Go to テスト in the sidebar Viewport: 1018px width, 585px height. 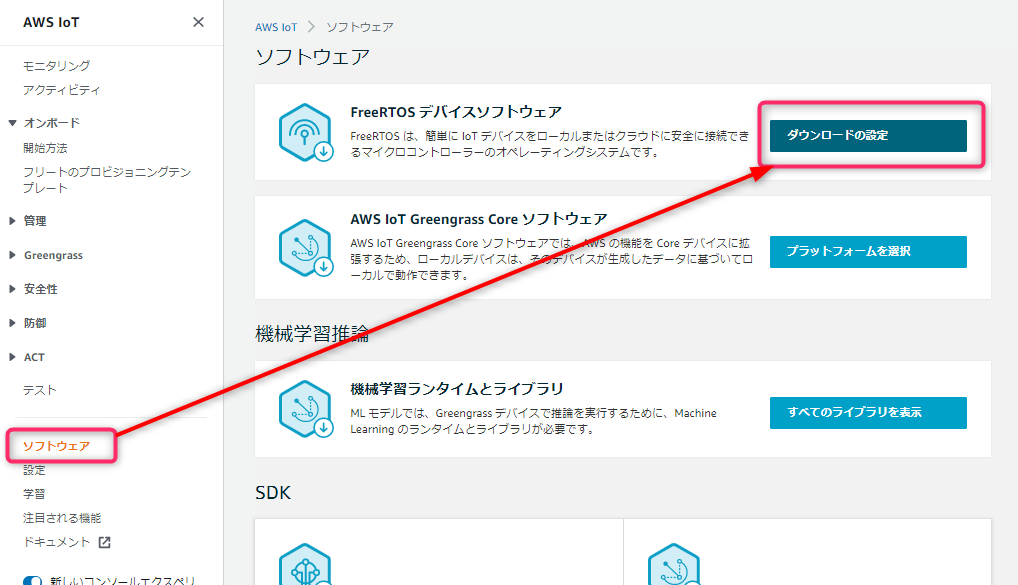[x=40, y=390]
